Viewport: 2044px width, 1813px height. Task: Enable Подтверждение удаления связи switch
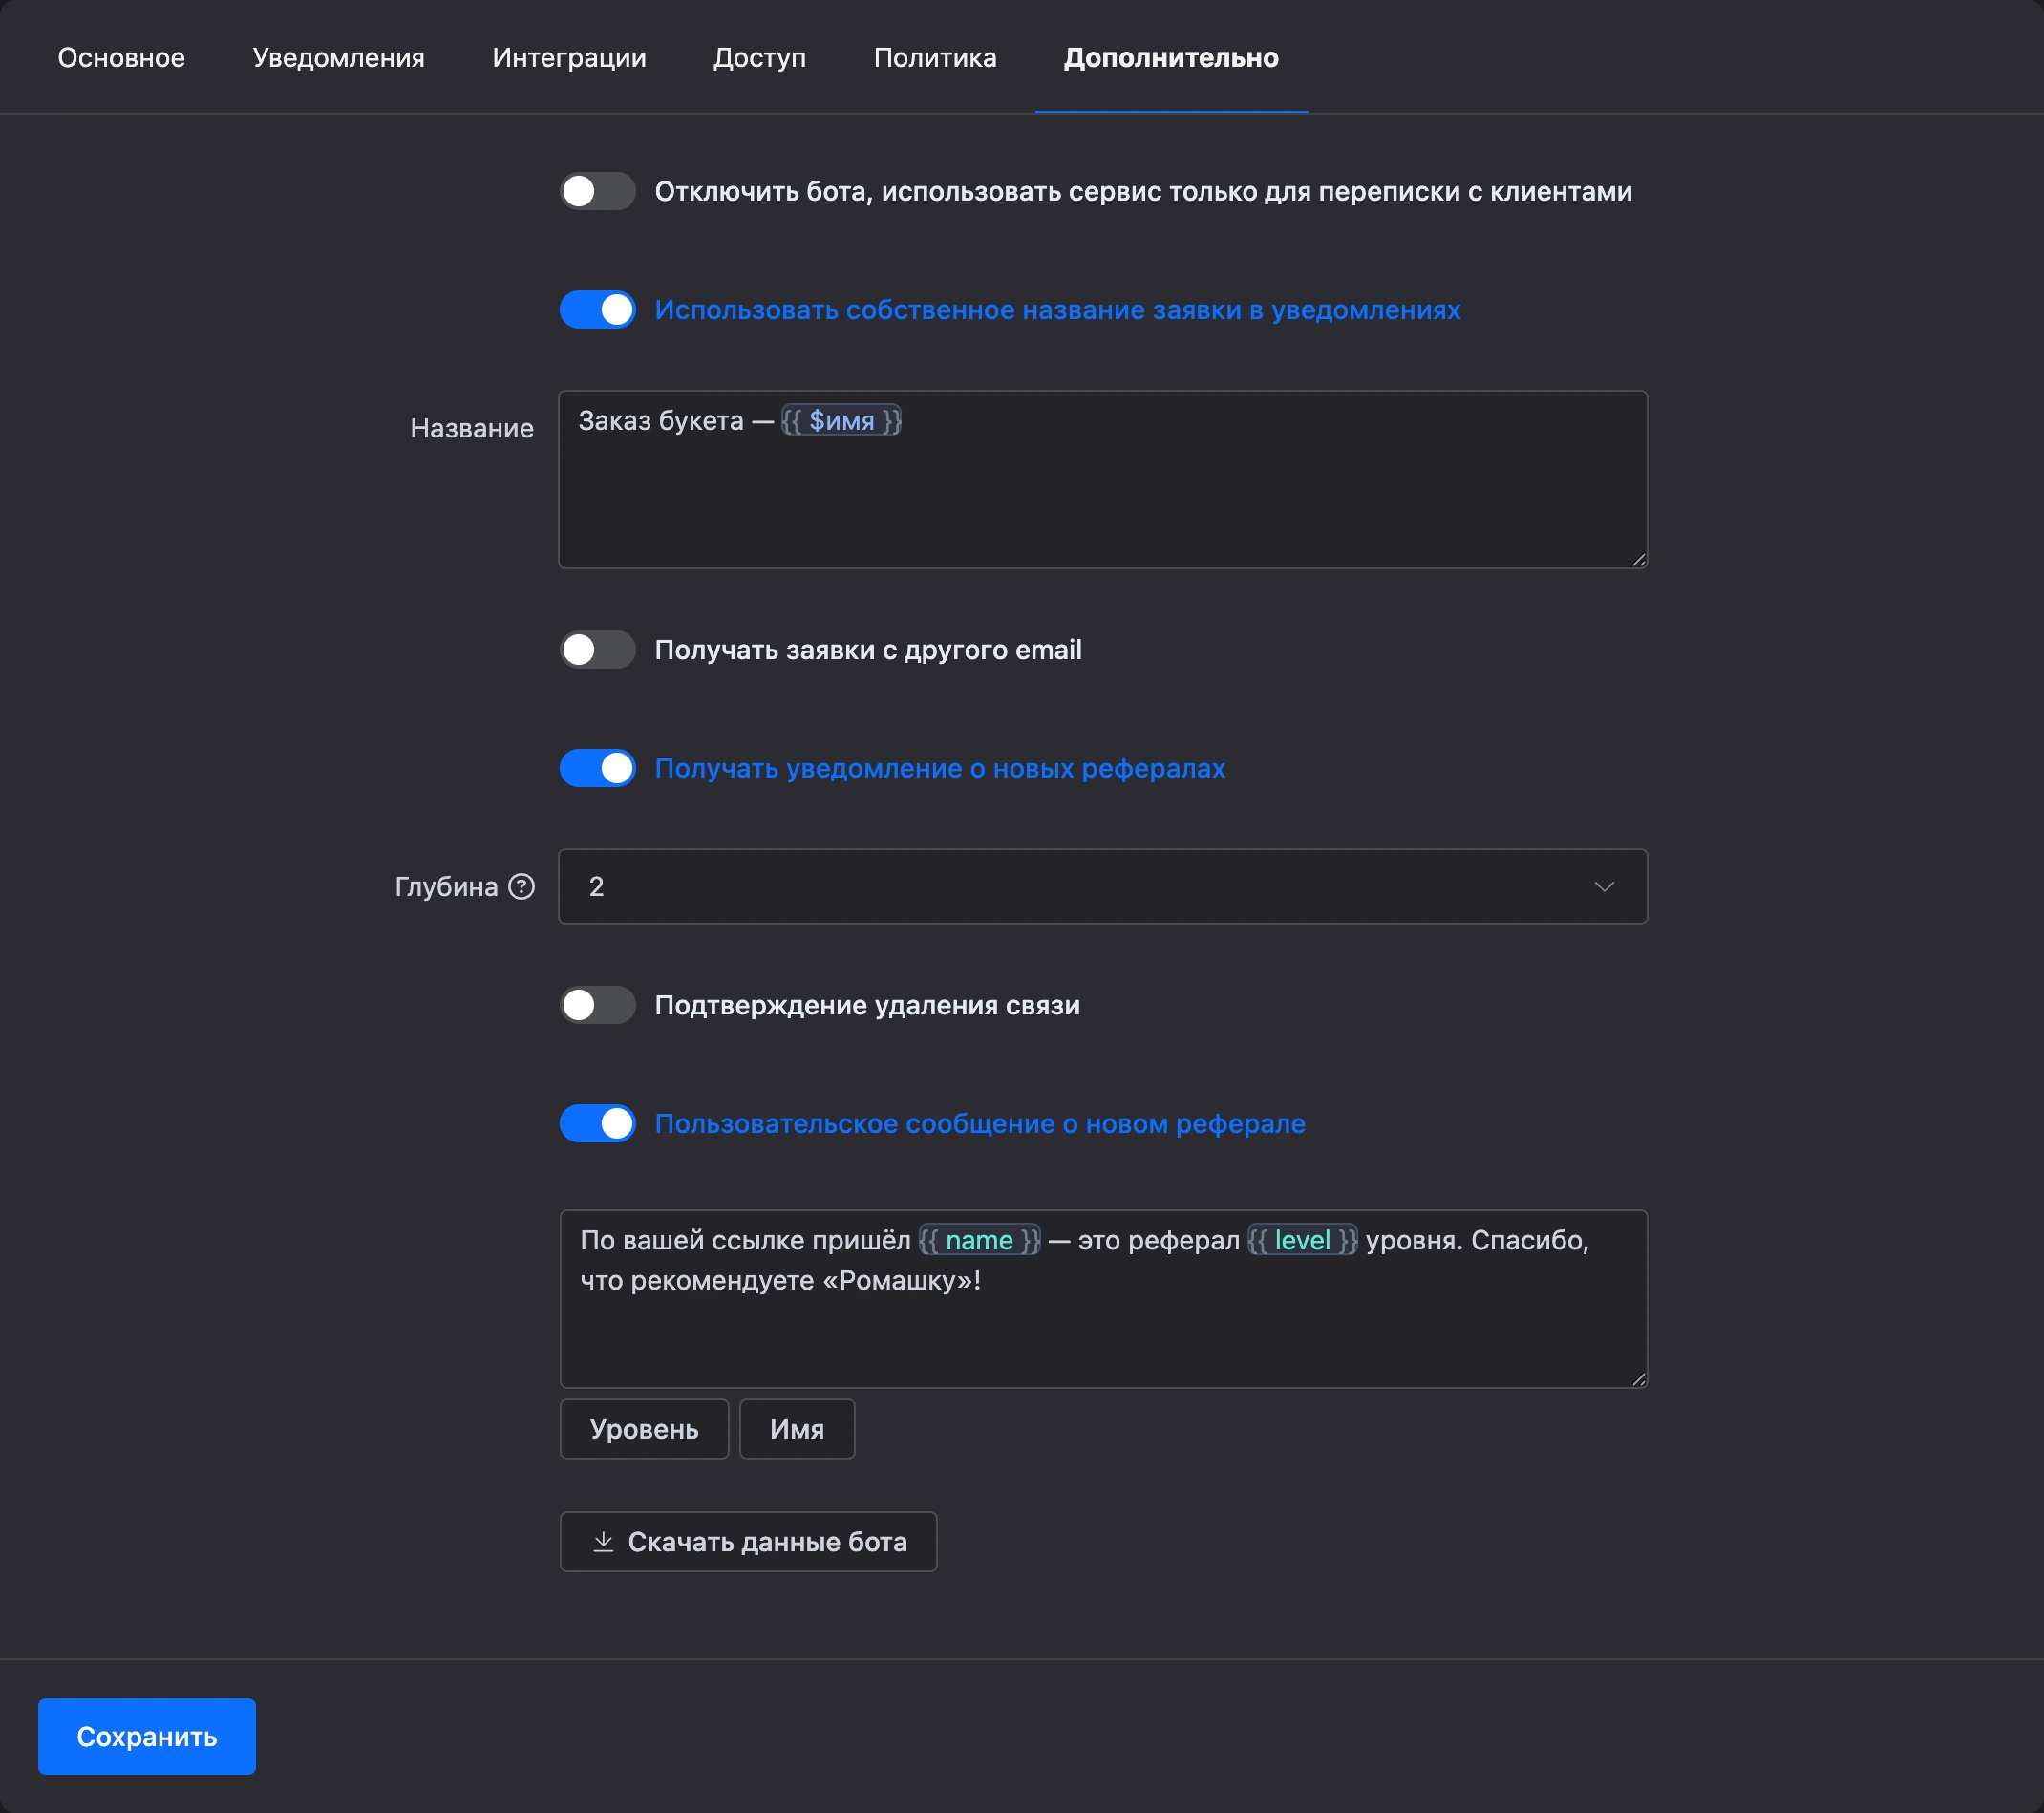pyautogui.click(x=597, y=1005)
